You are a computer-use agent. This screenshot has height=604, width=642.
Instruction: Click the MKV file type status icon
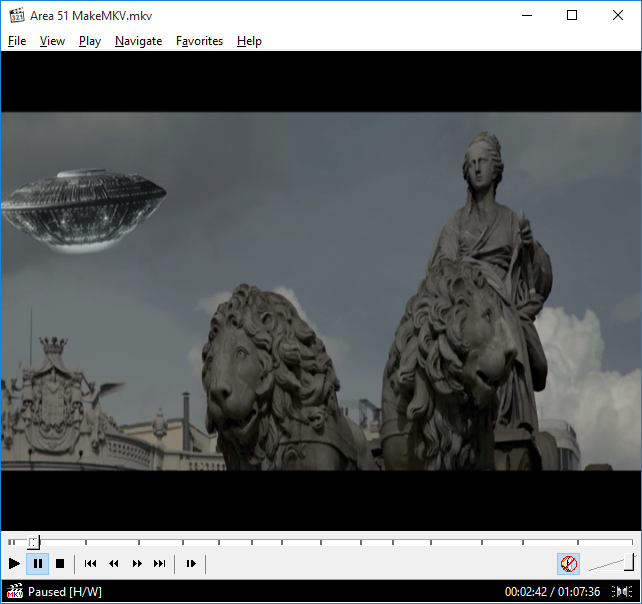click(x=15, y=591)
